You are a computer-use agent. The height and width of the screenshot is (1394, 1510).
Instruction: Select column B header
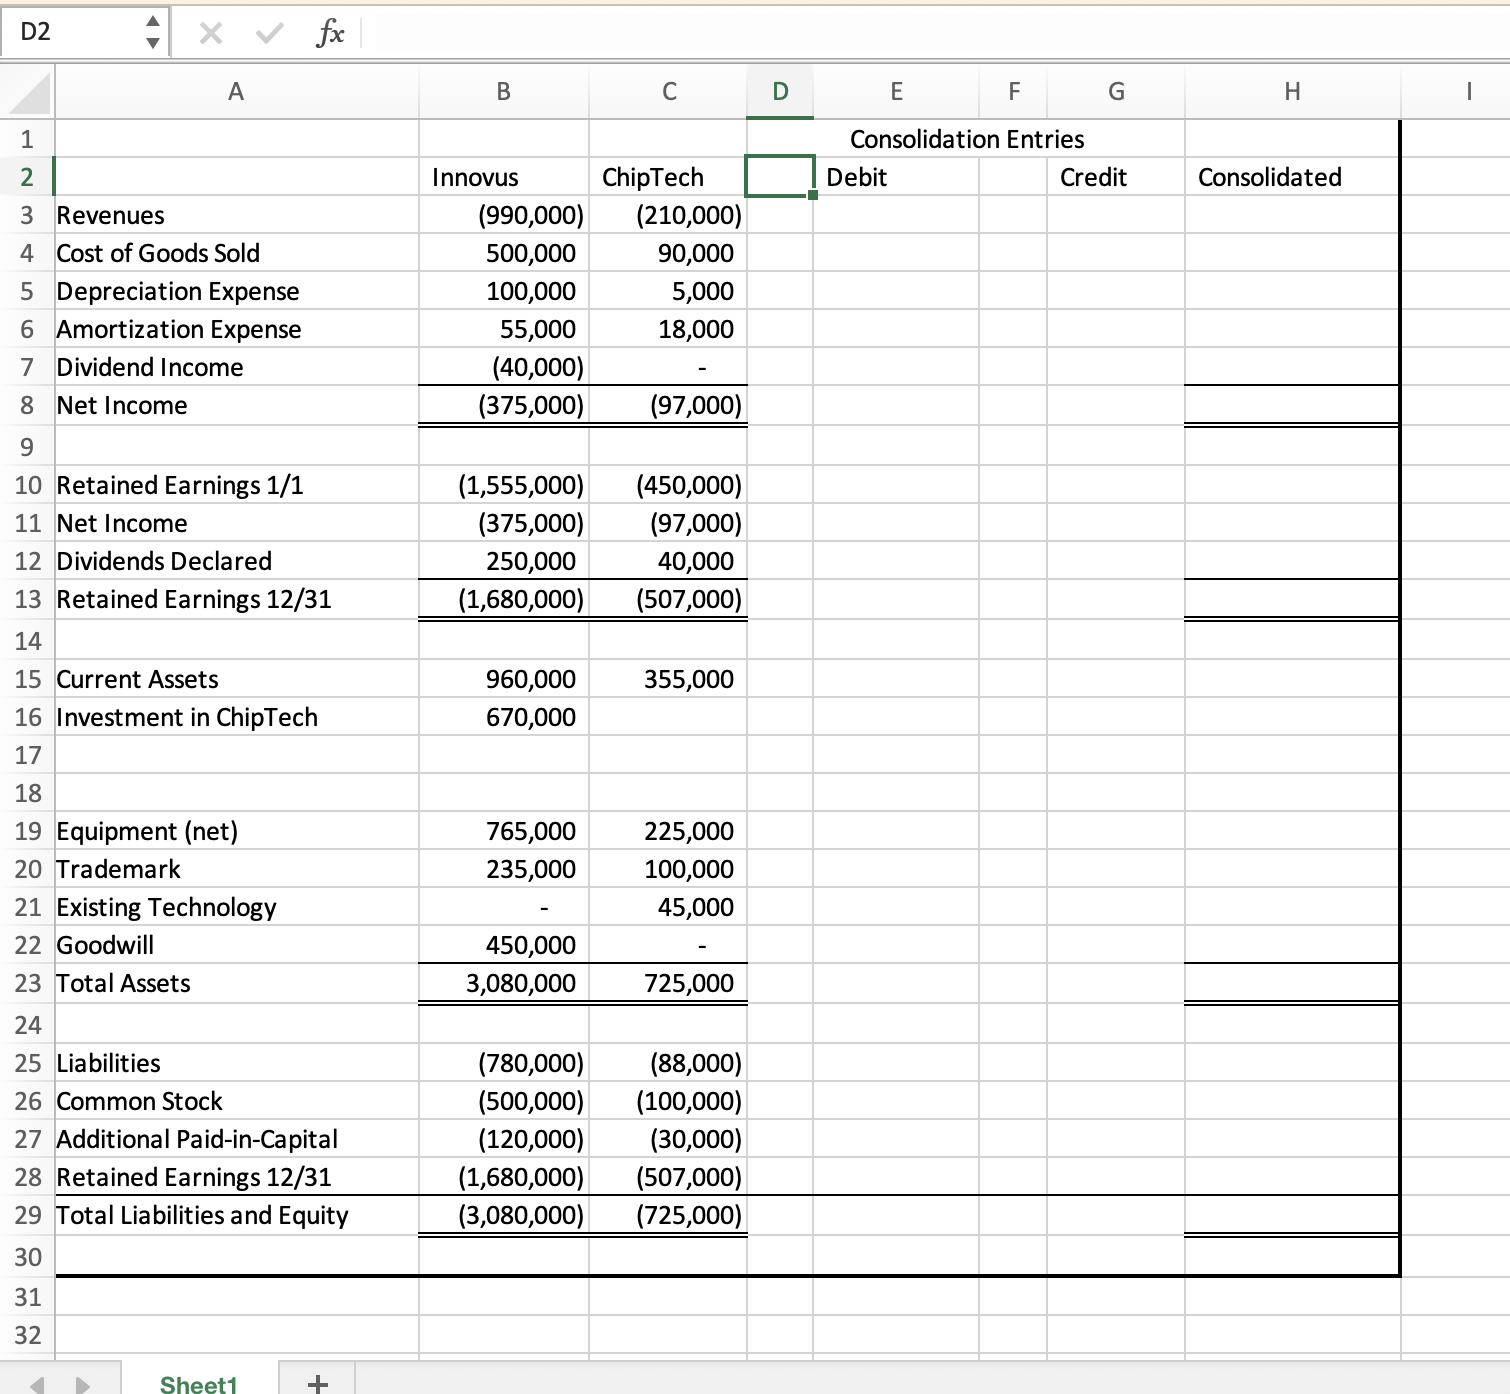(502, 91)
